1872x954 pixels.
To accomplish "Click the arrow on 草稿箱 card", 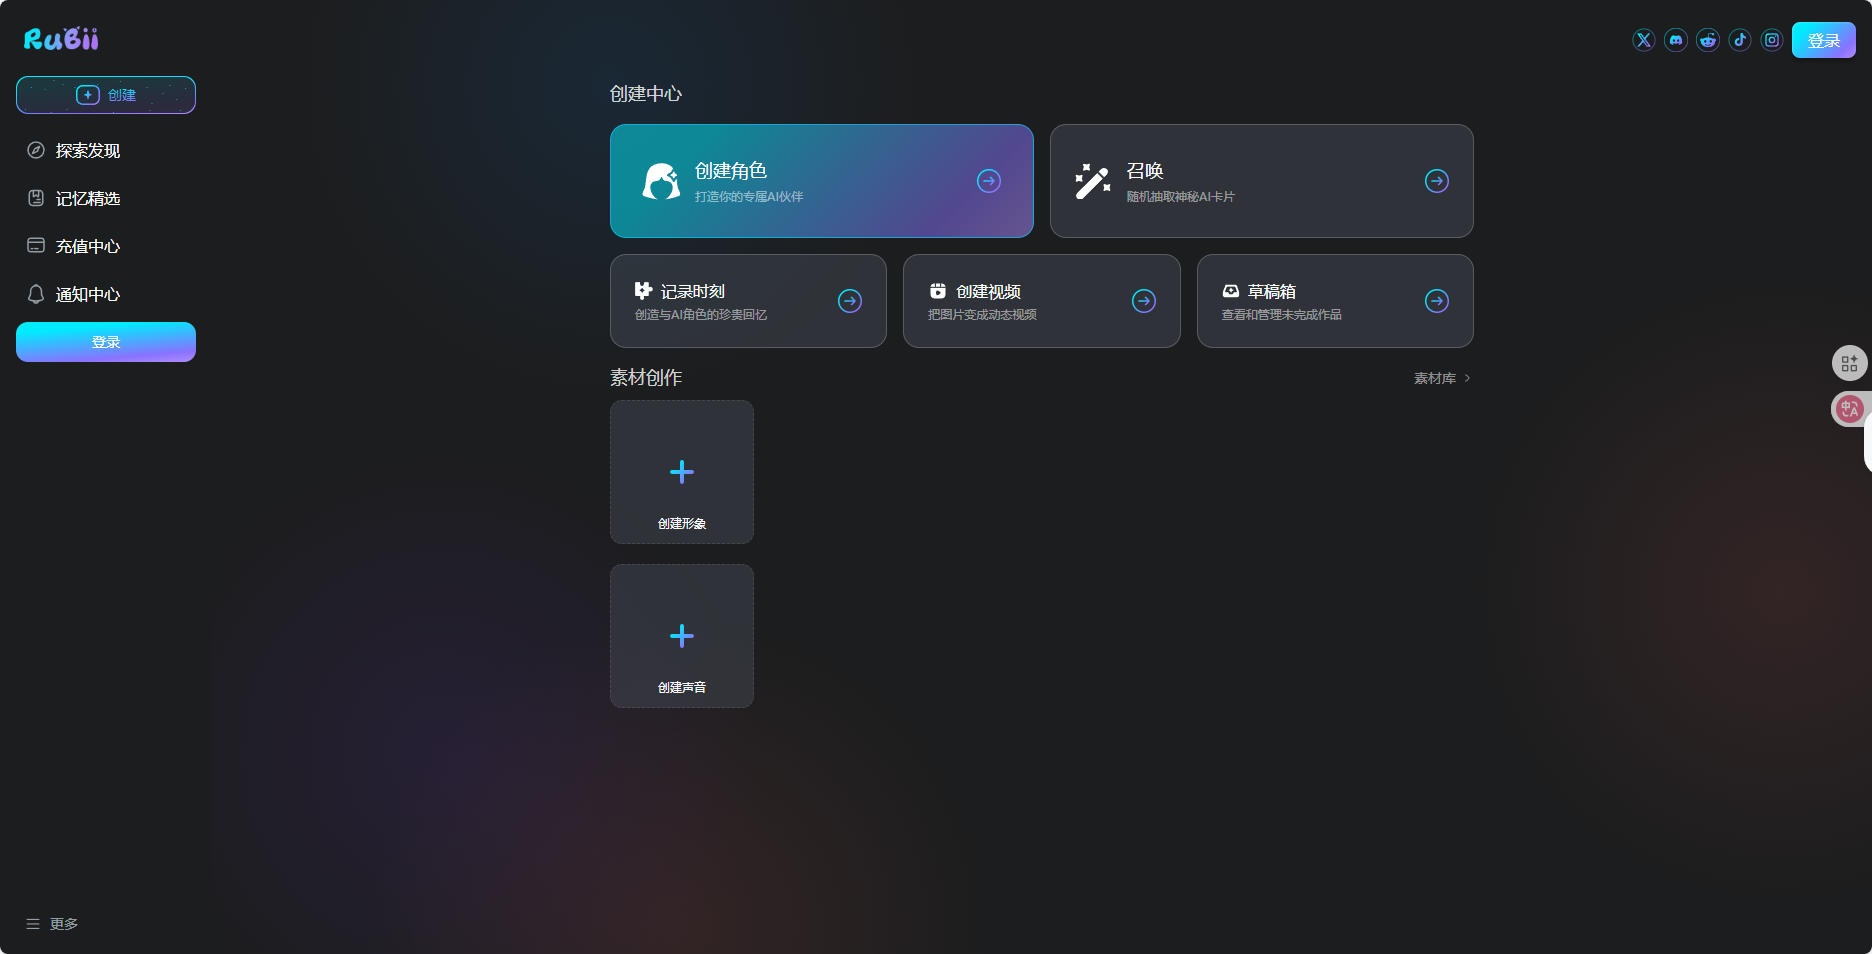I will [x=1436, y=301].
